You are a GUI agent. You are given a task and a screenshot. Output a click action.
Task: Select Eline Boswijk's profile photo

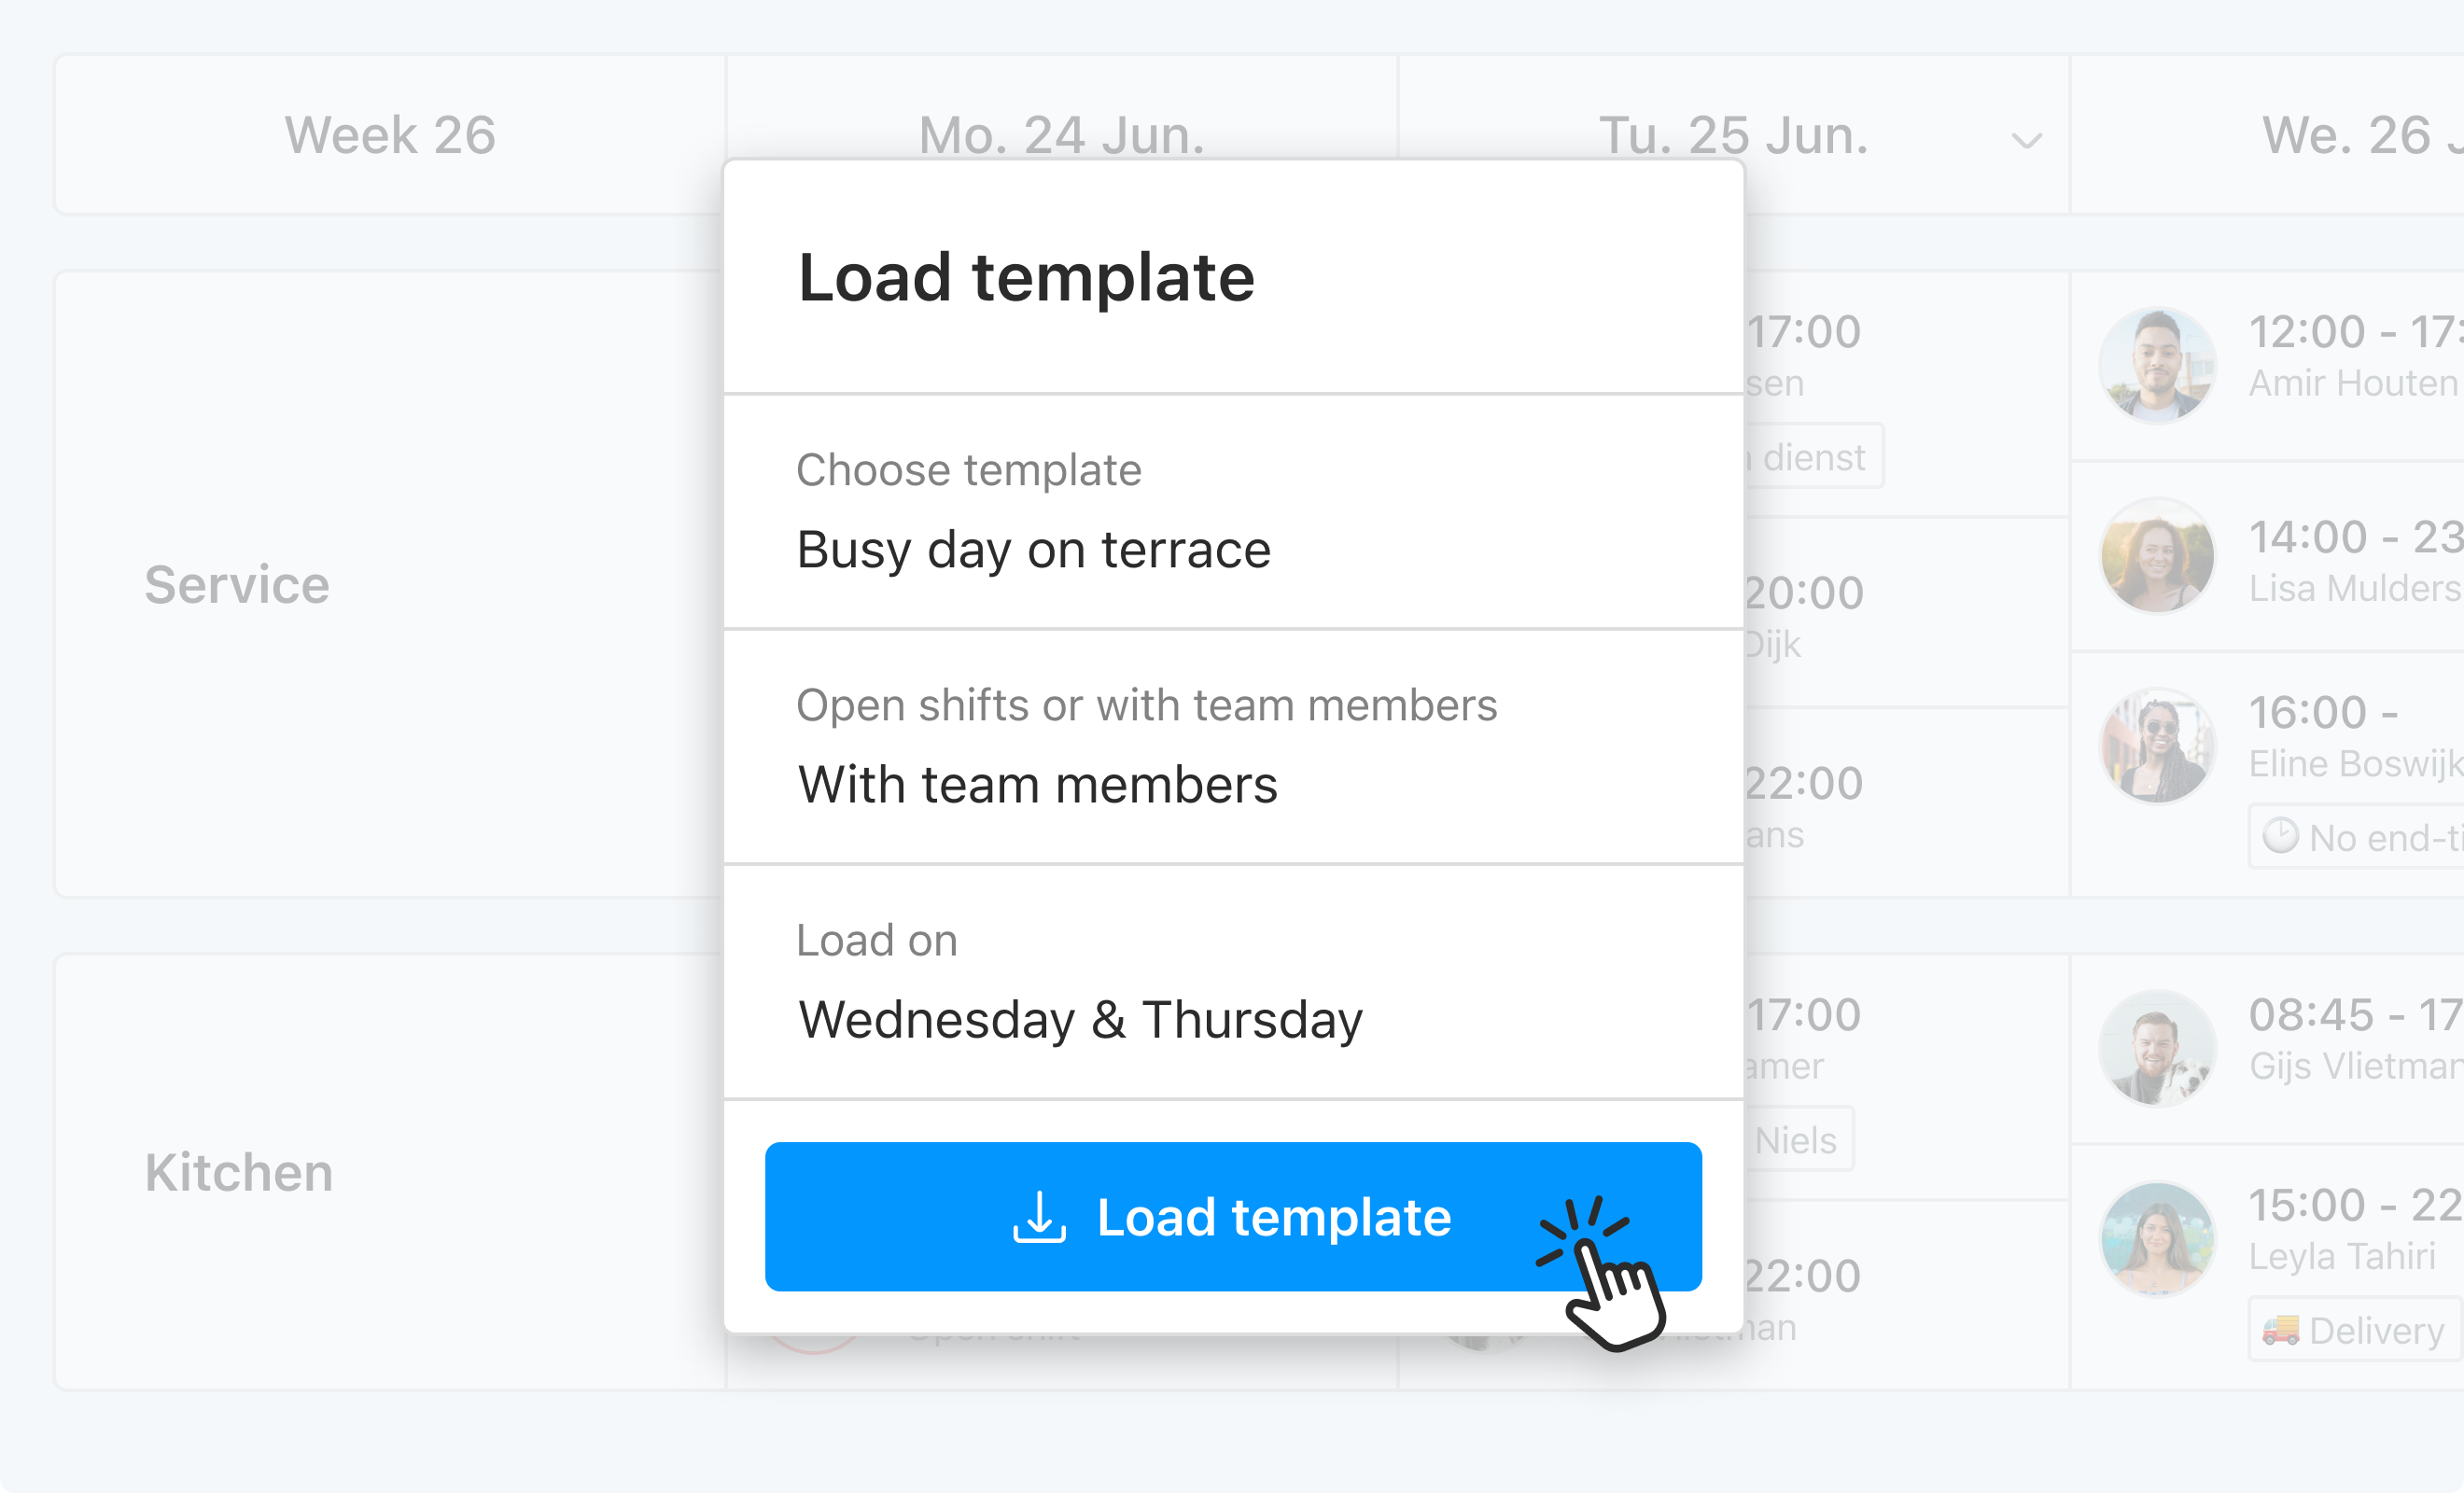point(2157,745)
